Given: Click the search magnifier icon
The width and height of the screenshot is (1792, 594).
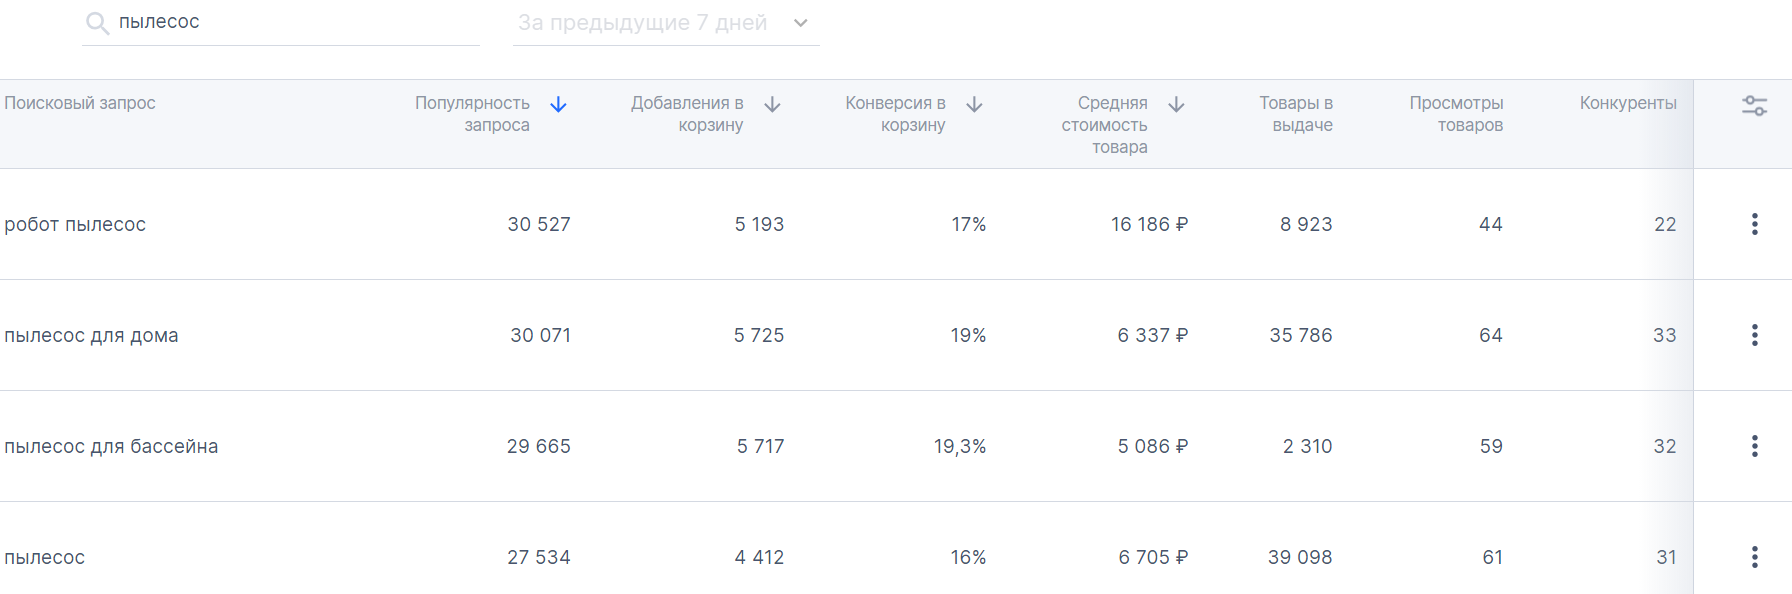Looking at the screenshot, I should pos(97,23).
